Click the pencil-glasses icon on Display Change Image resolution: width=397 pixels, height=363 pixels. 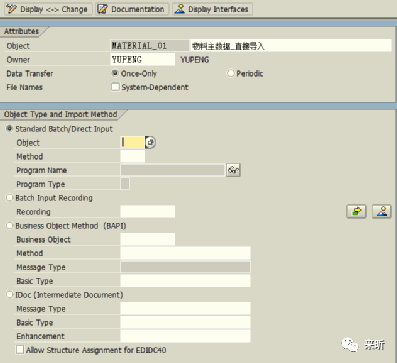coord(12,9)
